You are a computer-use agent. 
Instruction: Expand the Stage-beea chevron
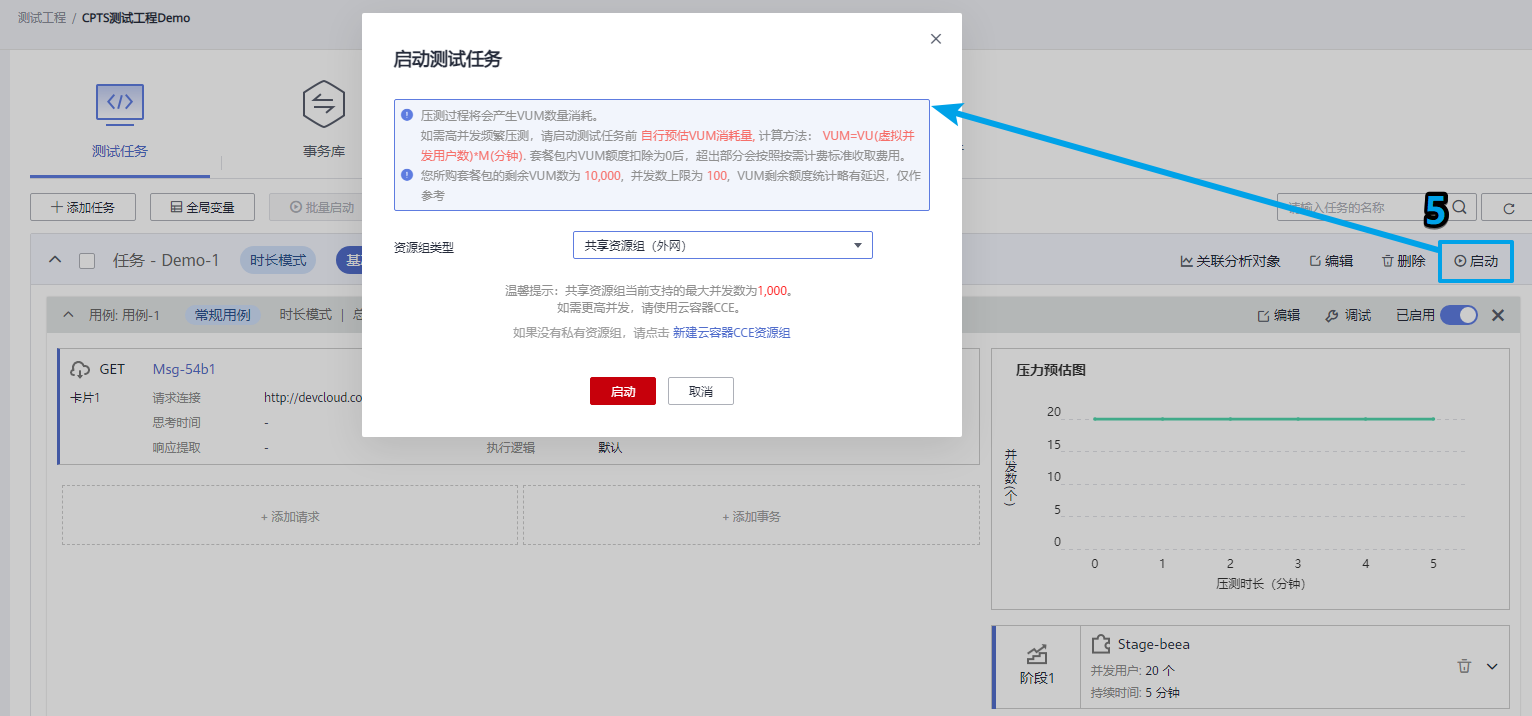coord(1492,666)
